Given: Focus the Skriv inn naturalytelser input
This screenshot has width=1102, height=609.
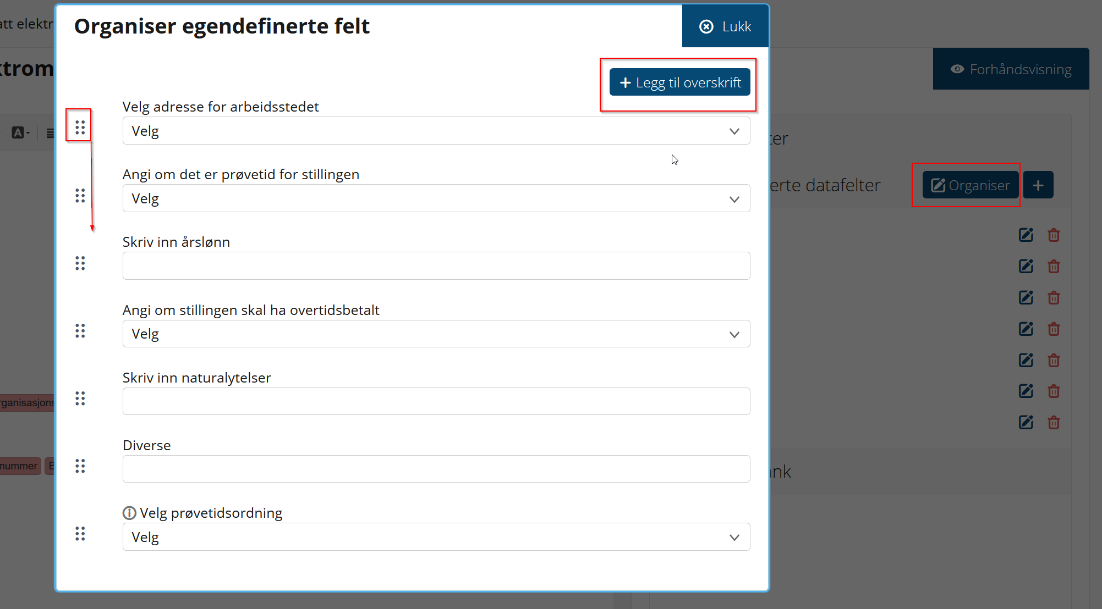Looking at the screenshot, I should (436, 401).
